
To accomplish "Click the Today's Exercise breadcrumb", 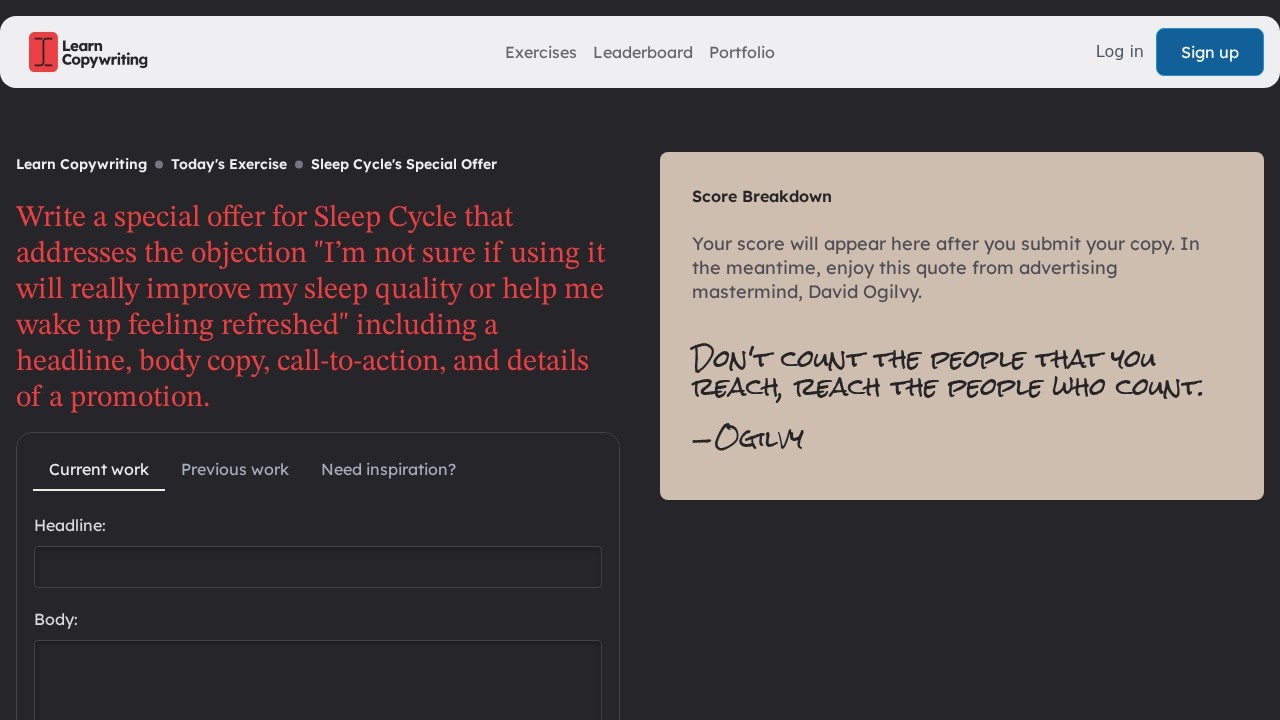I will pos(229,164).
